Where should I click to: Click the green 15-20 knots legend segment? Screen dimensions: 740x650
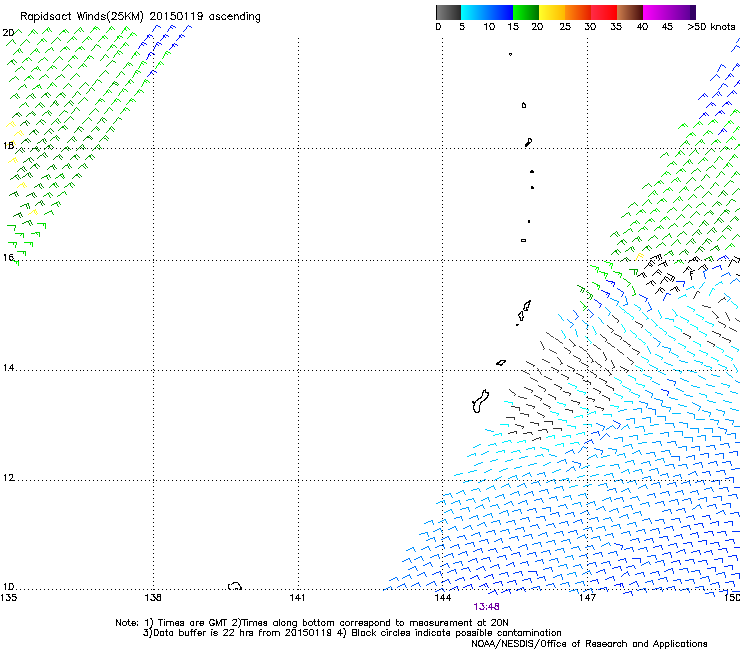pos(526,12)
